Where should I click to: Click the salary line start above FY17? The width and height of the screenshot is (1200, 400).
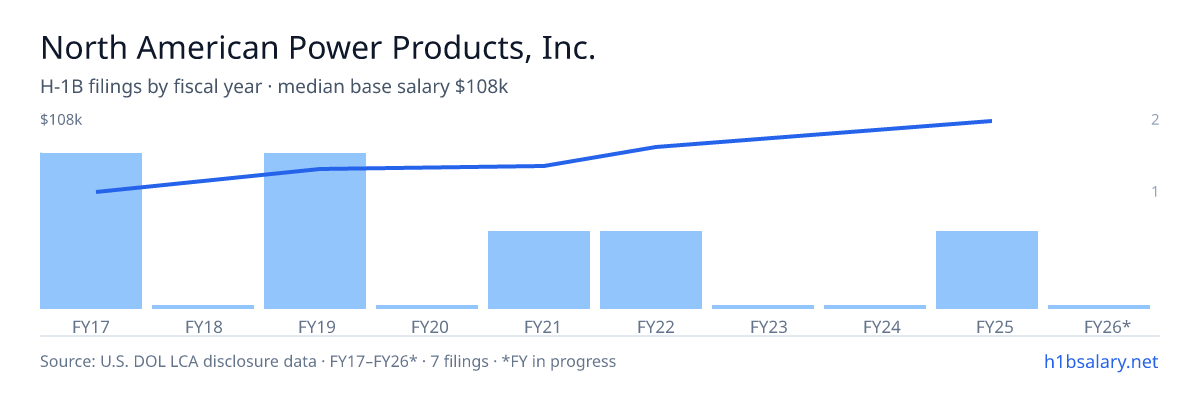(98, 191)
